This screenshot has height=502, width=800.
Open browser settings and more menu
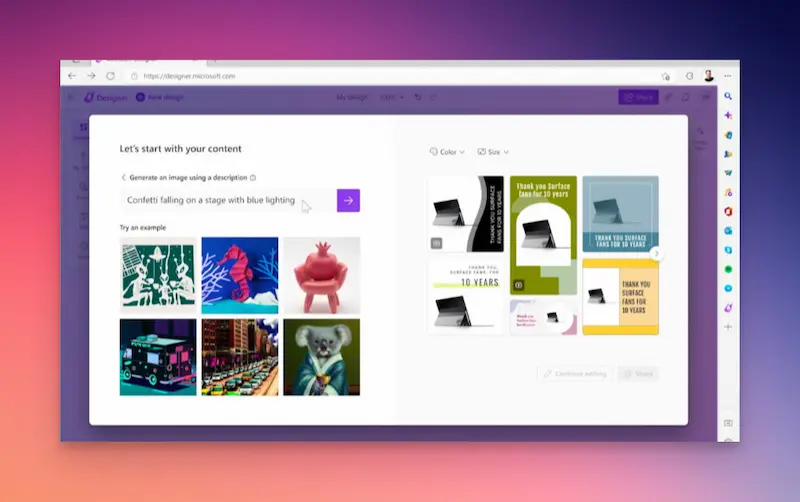click(x=728, y=76)
